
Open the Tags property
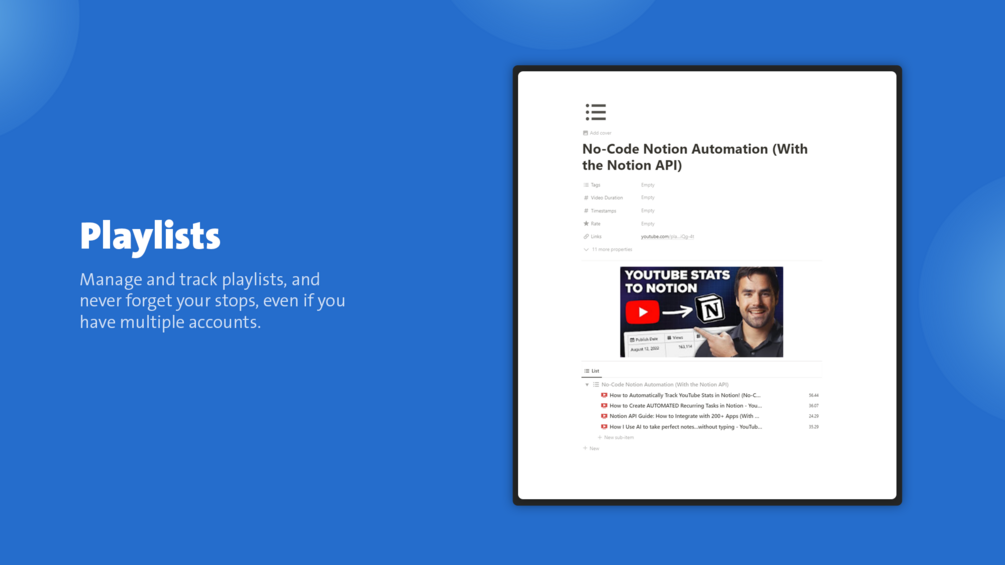592,184
